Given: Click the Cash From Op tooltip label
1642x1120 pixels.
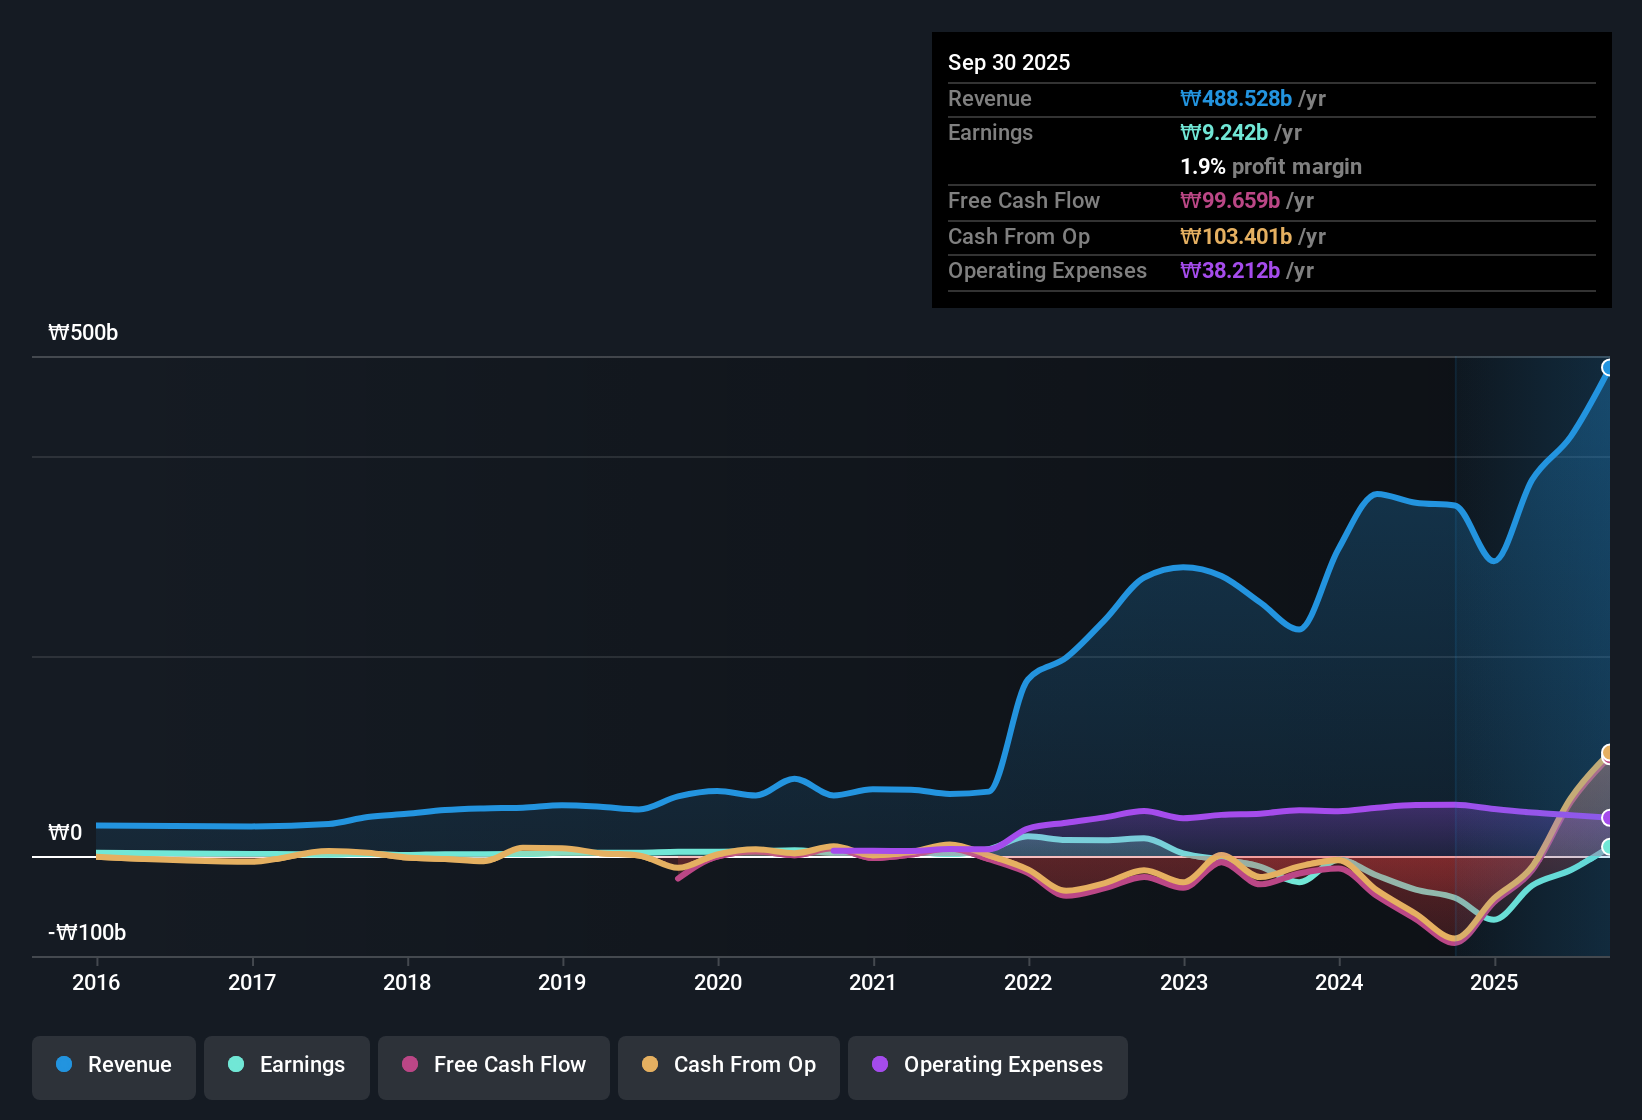Looking at the screenshot, I should (1019, 237).
